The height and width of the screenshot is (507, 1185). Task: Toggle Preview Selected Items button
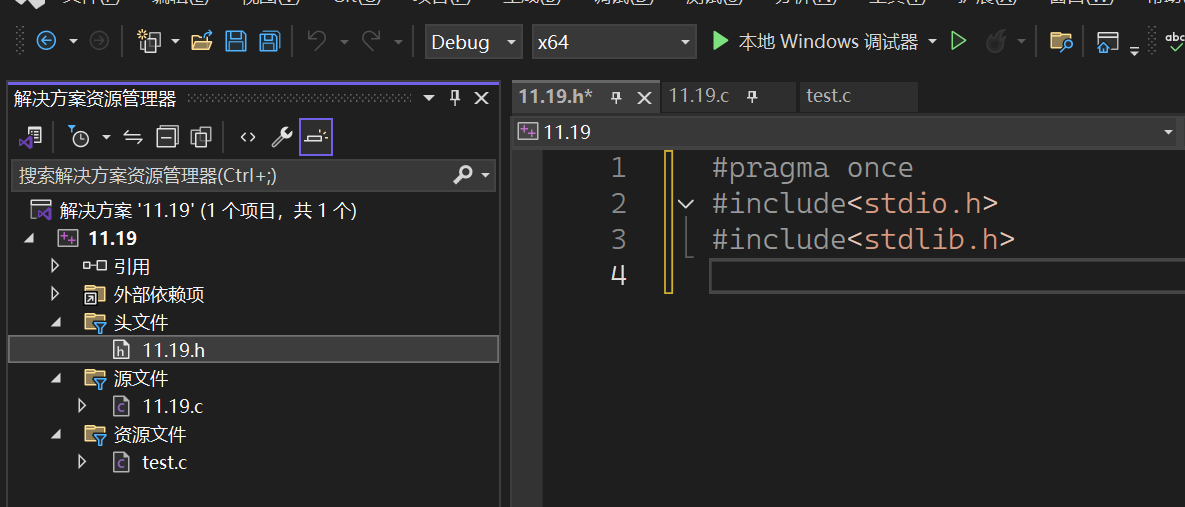(316, 137)
